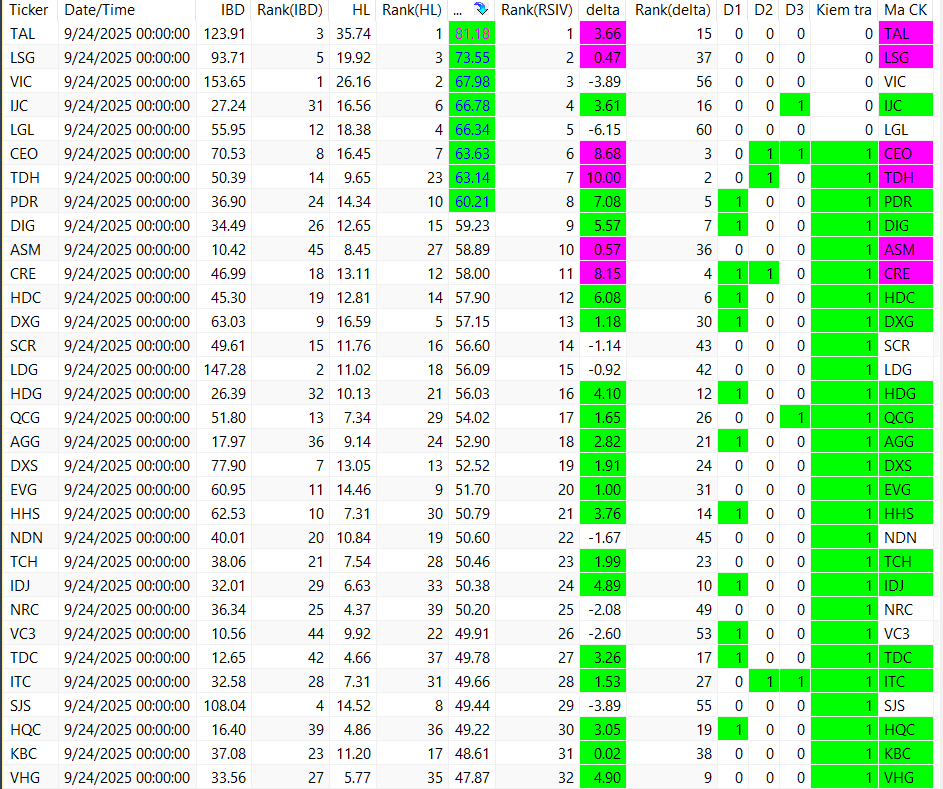Viewport: 943px width, 789px height.
Task: Click the D1 column header
Action: pyautogui.click(x=732, y=10)
